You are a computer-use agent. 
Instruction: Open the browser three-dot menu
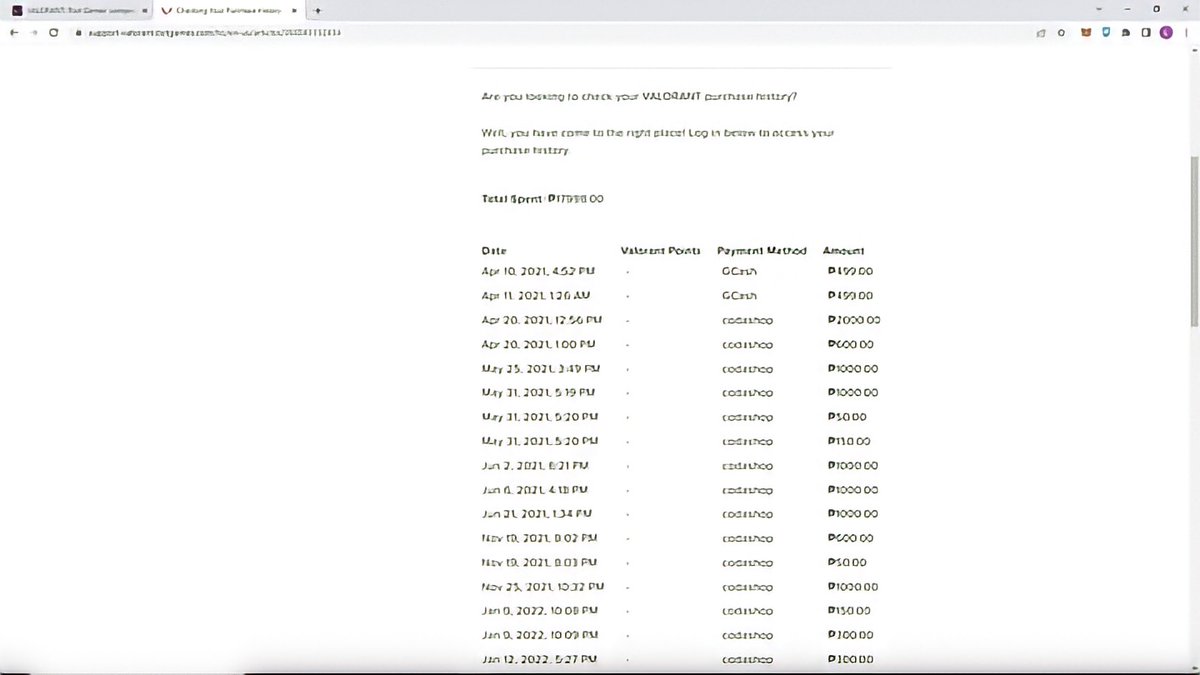click(x=1186, y=32)
